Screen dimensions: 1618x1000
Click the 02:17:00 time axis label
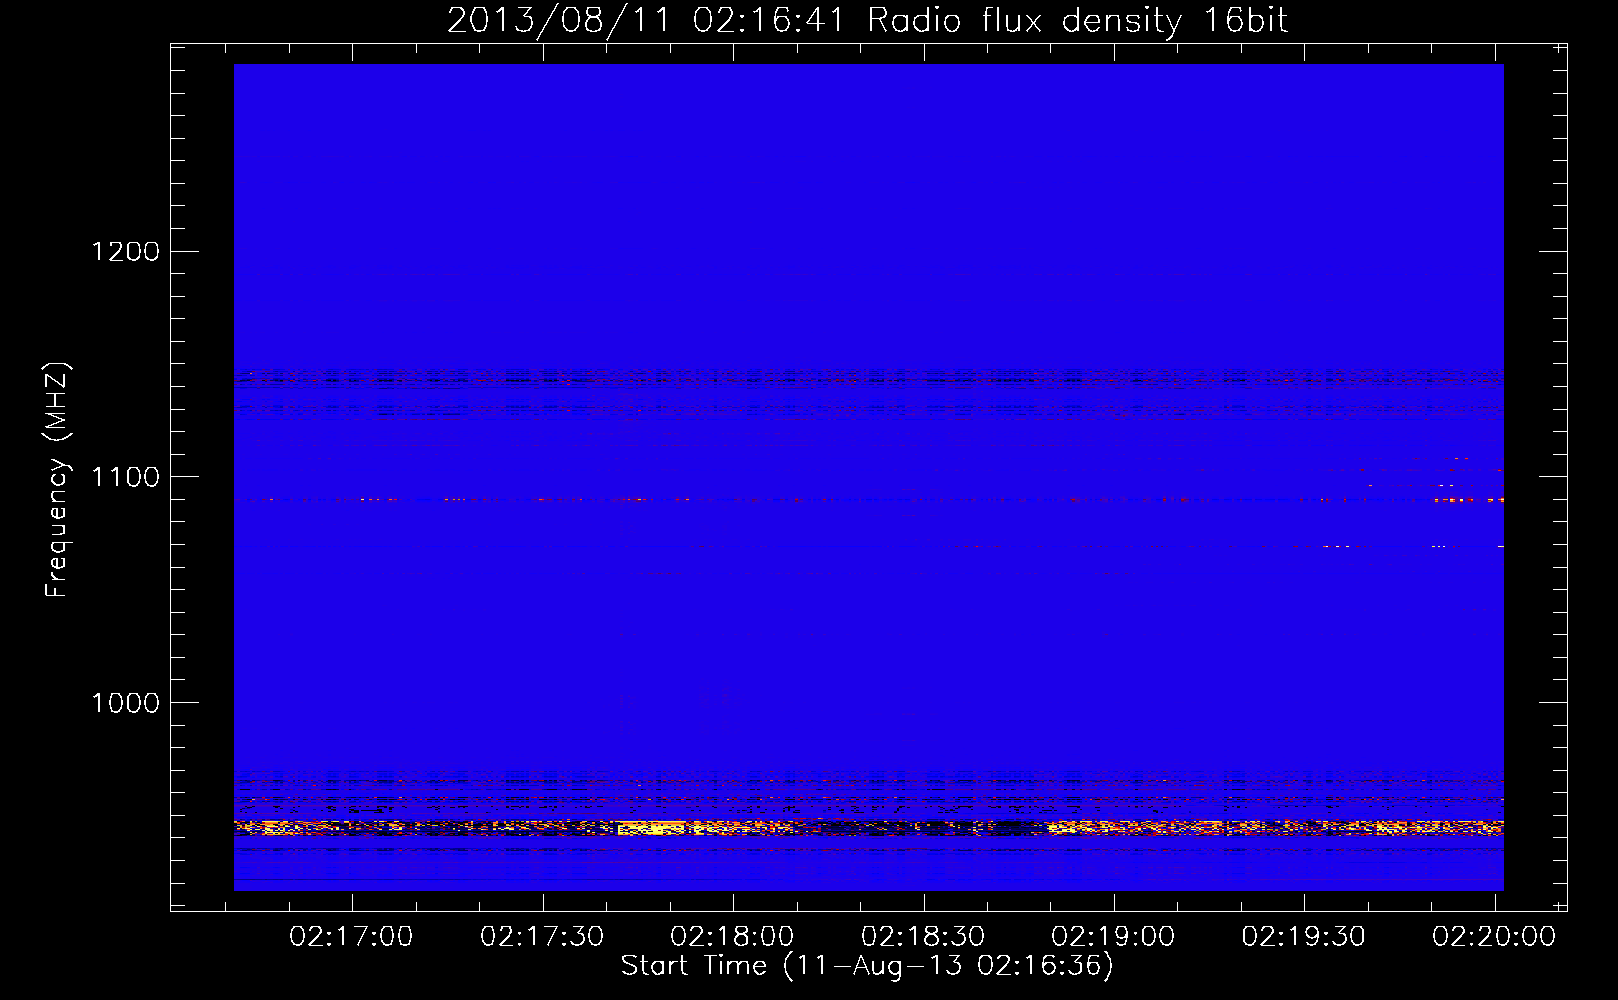point(351,937)
